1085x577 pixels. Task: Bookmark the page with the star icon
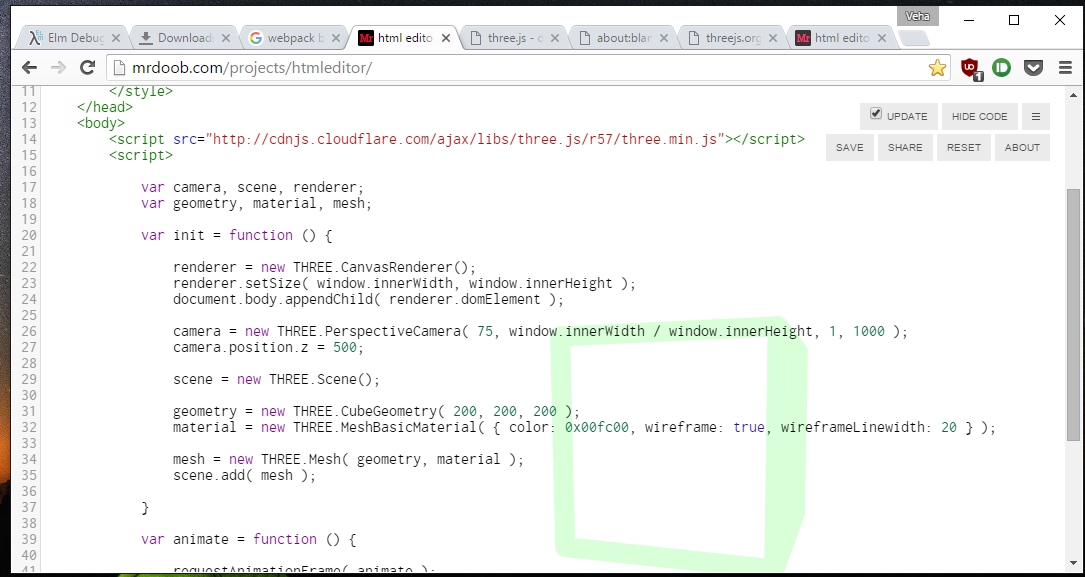pyautogui.click(x=937, y=67)
